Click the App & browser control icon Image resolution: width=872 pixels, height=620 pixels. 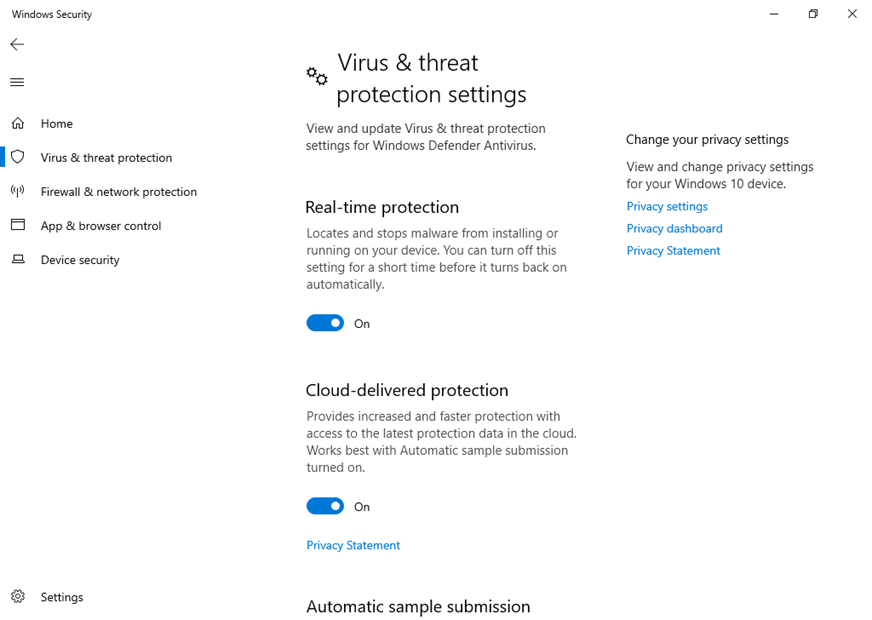(16, 225)
